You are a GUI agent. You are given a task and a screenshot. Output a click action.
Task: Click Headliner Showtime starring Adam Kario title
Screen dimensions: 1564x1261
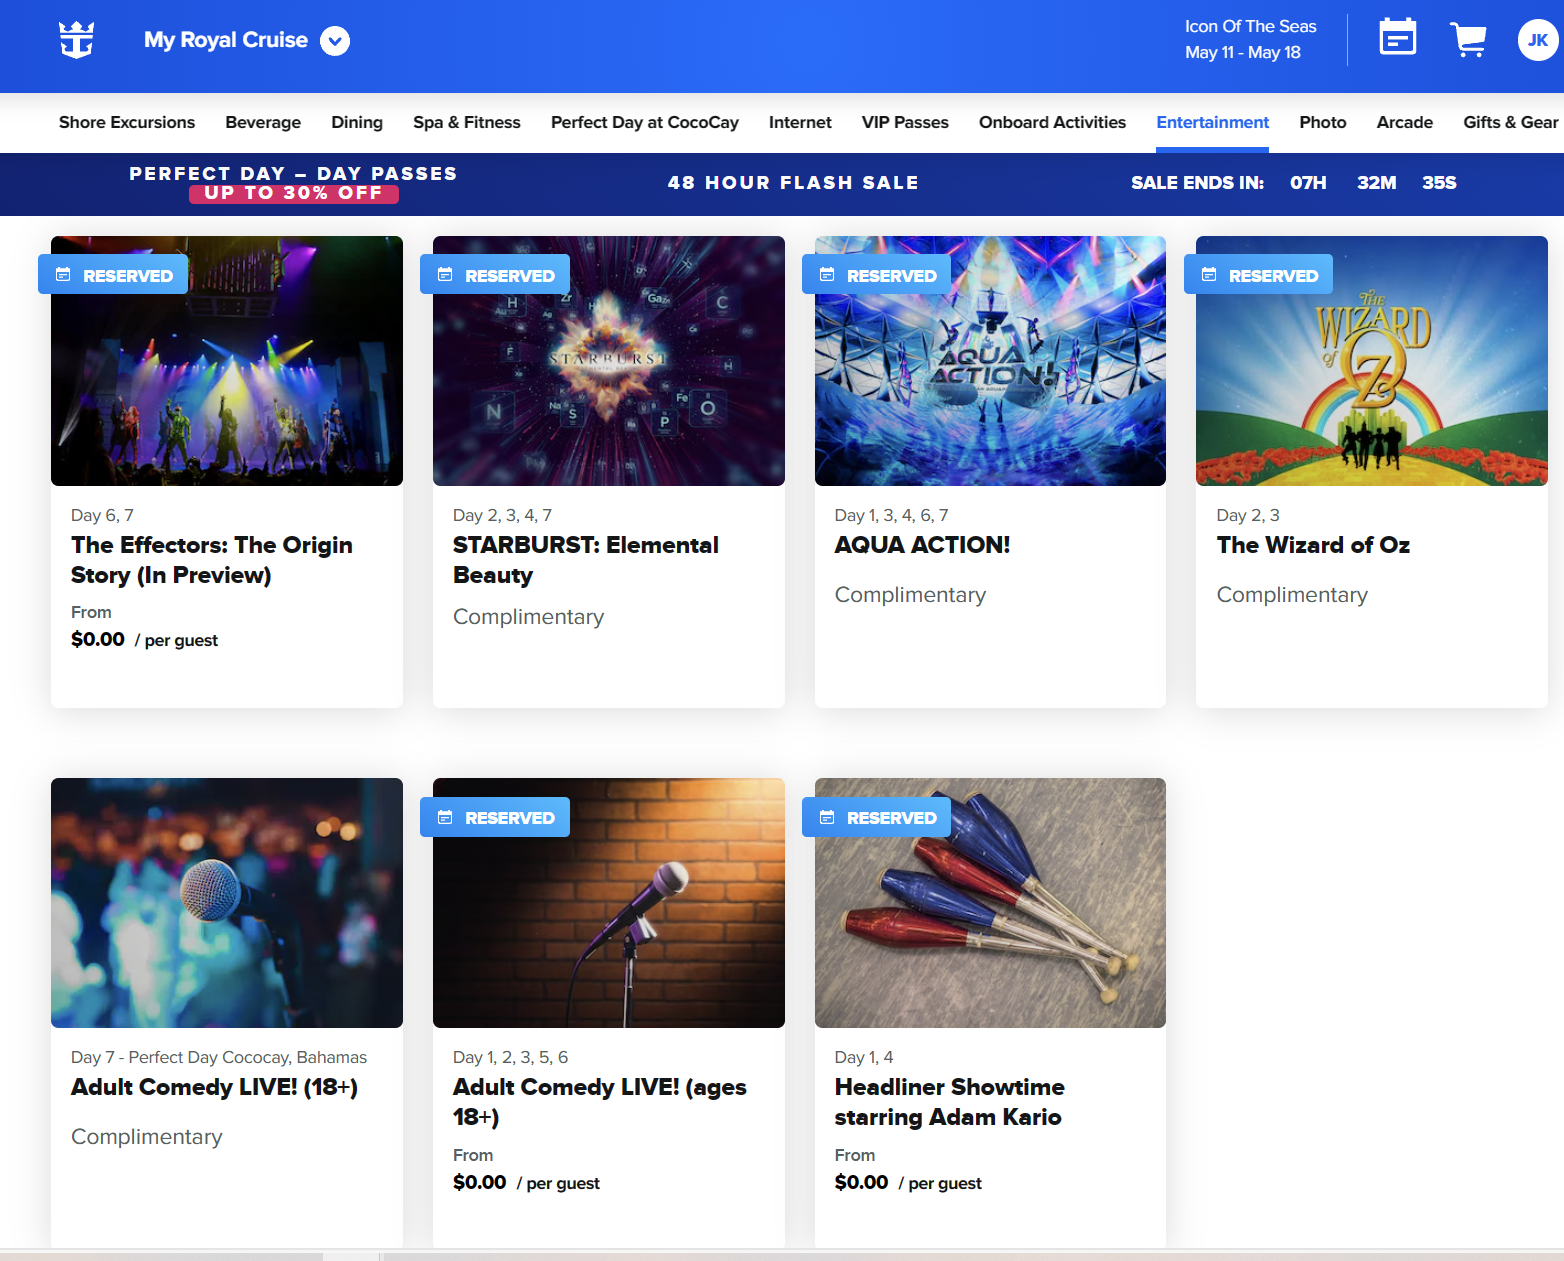coord(949,1102)
